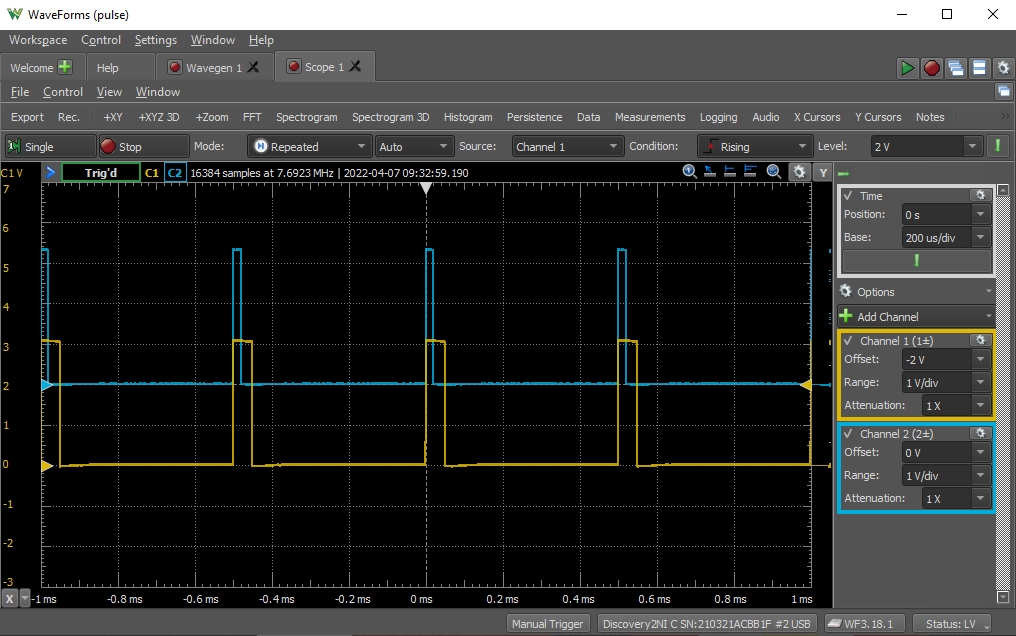The width and height of the screenshot is (1016, 636).
Task: Toggle the Channel 2 checkbox
Action: pyautogui.click(x=848, y=434)
